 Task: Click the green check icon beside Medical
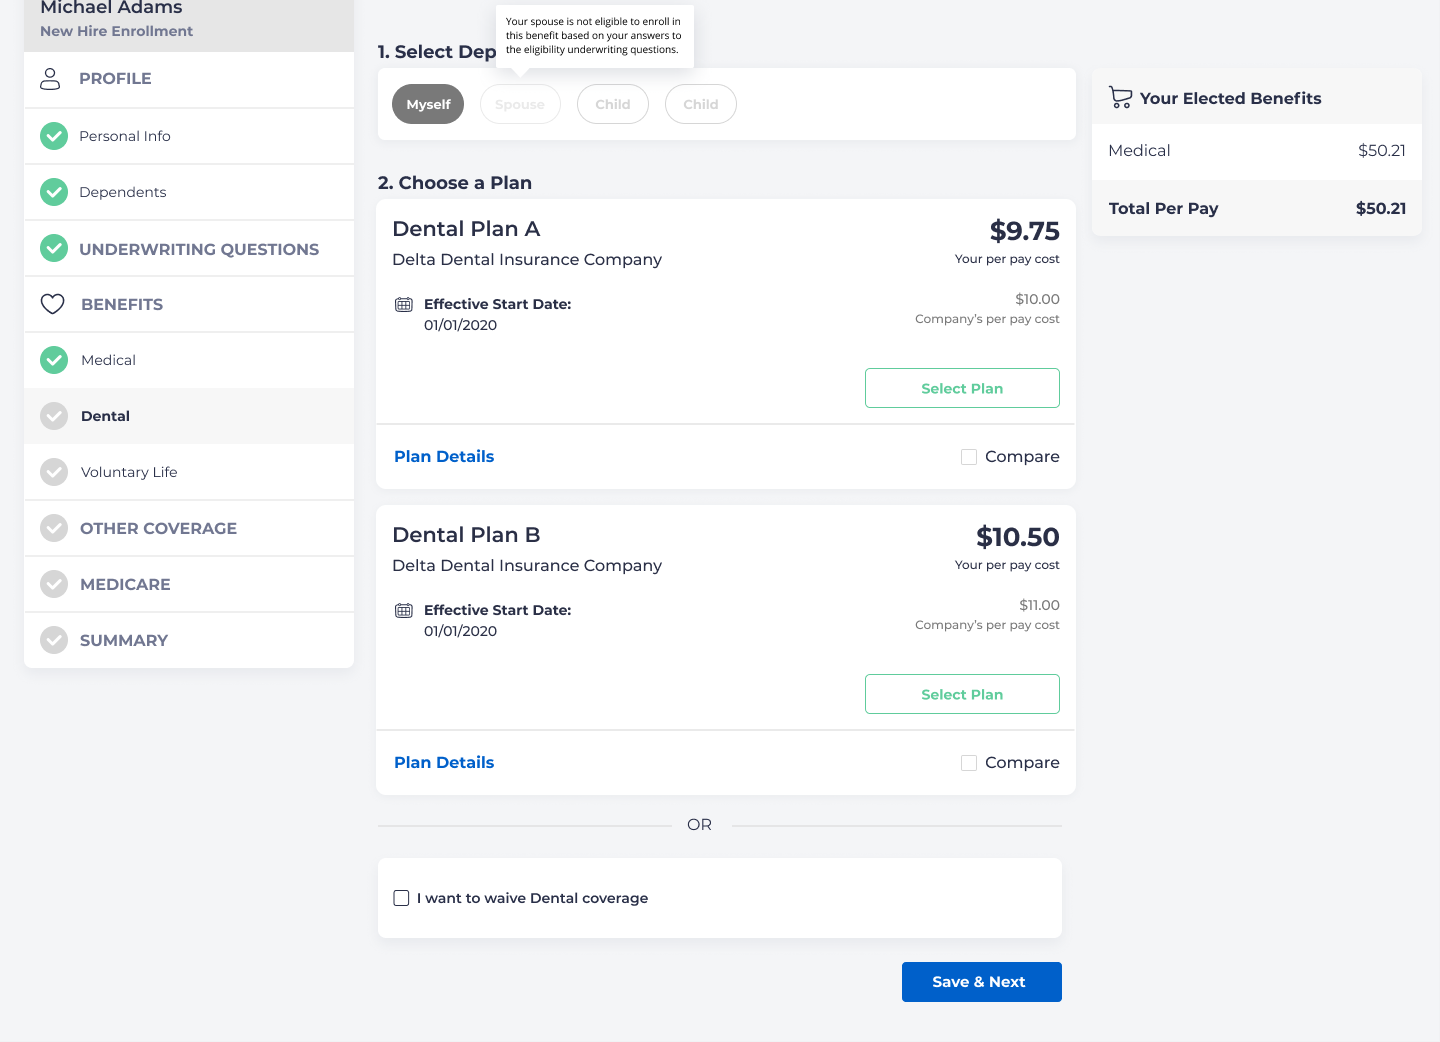[54, 360]
